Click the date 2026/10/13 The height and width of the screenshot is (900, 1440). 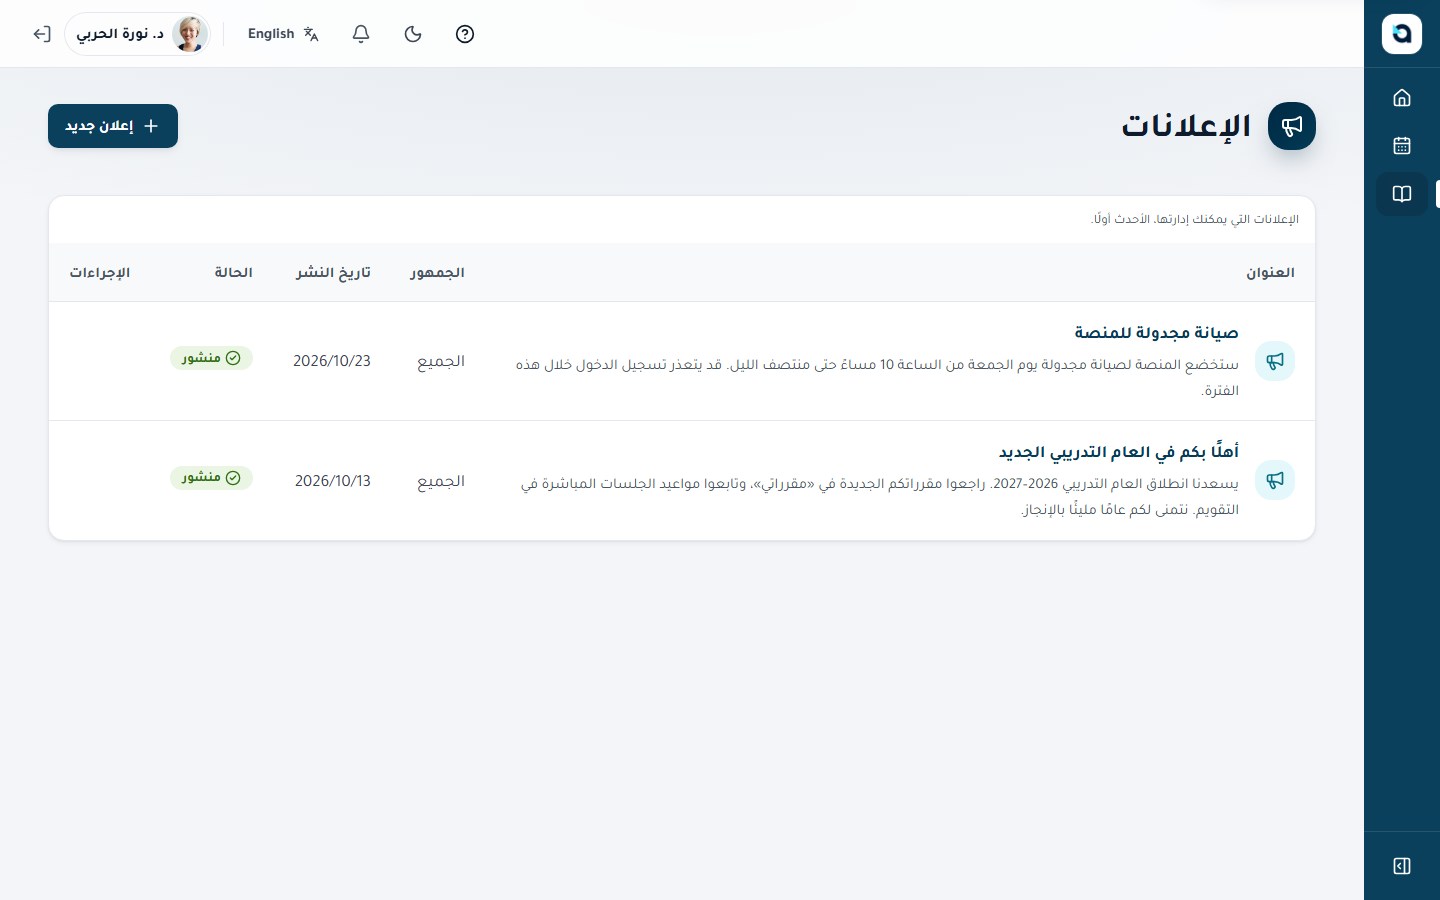[333, 481]
